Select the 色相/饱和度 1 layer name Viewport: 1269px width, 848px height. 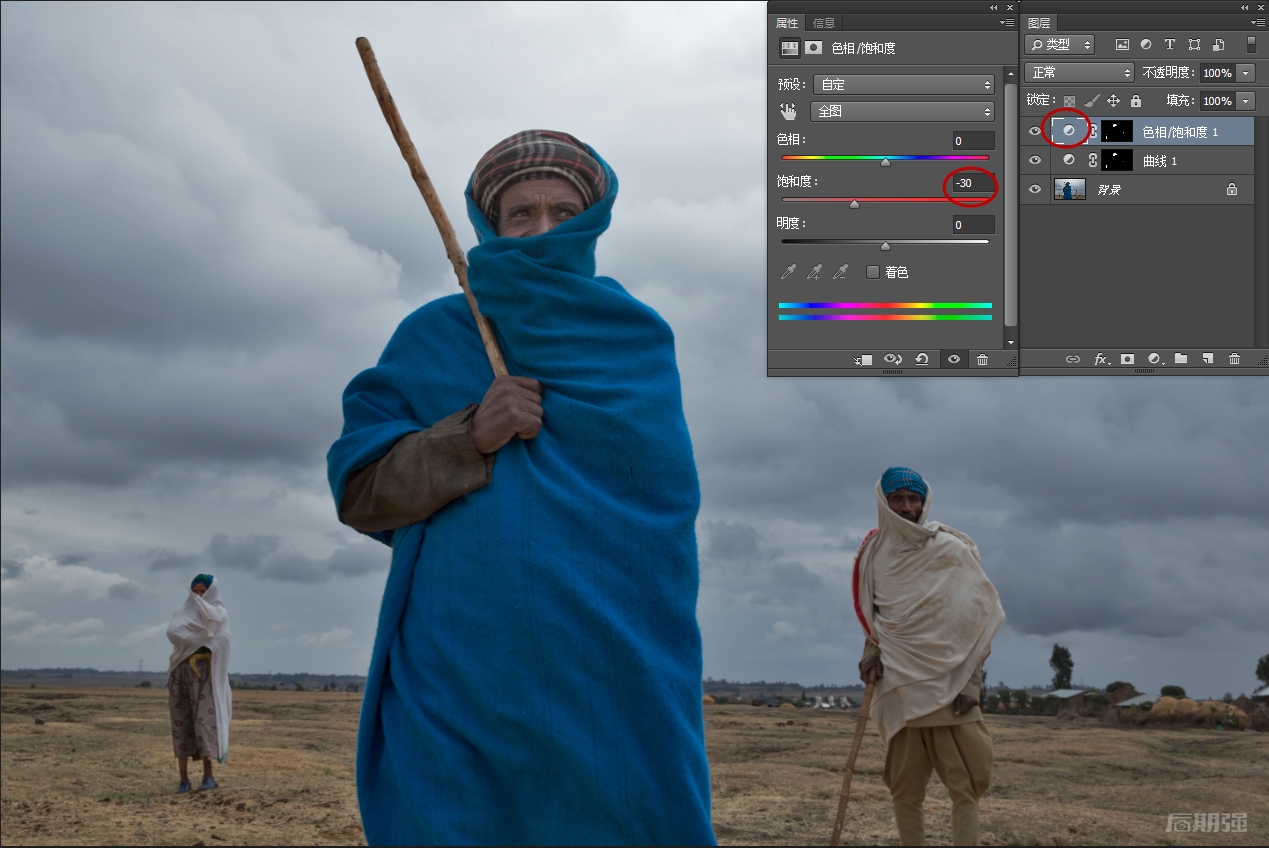(x=1180, y=132)
